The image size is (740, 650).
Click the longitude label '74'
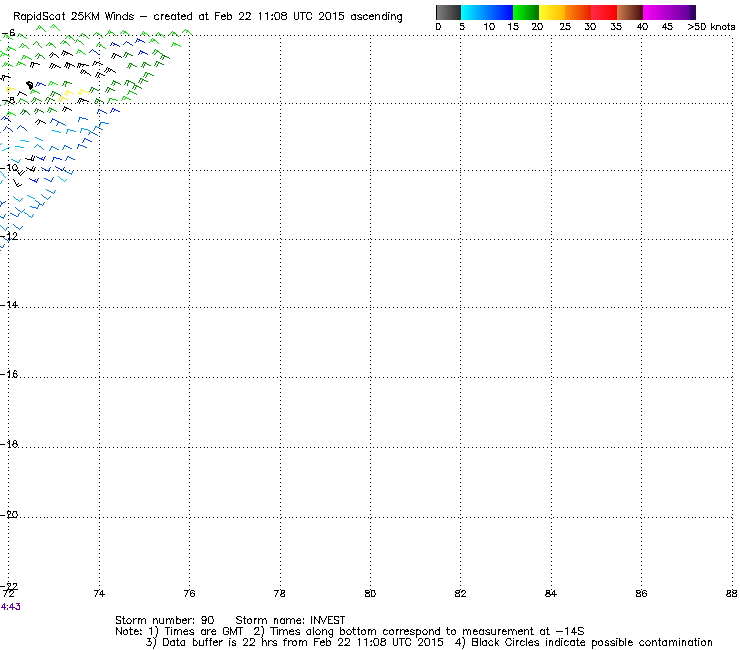coord(99,593)
